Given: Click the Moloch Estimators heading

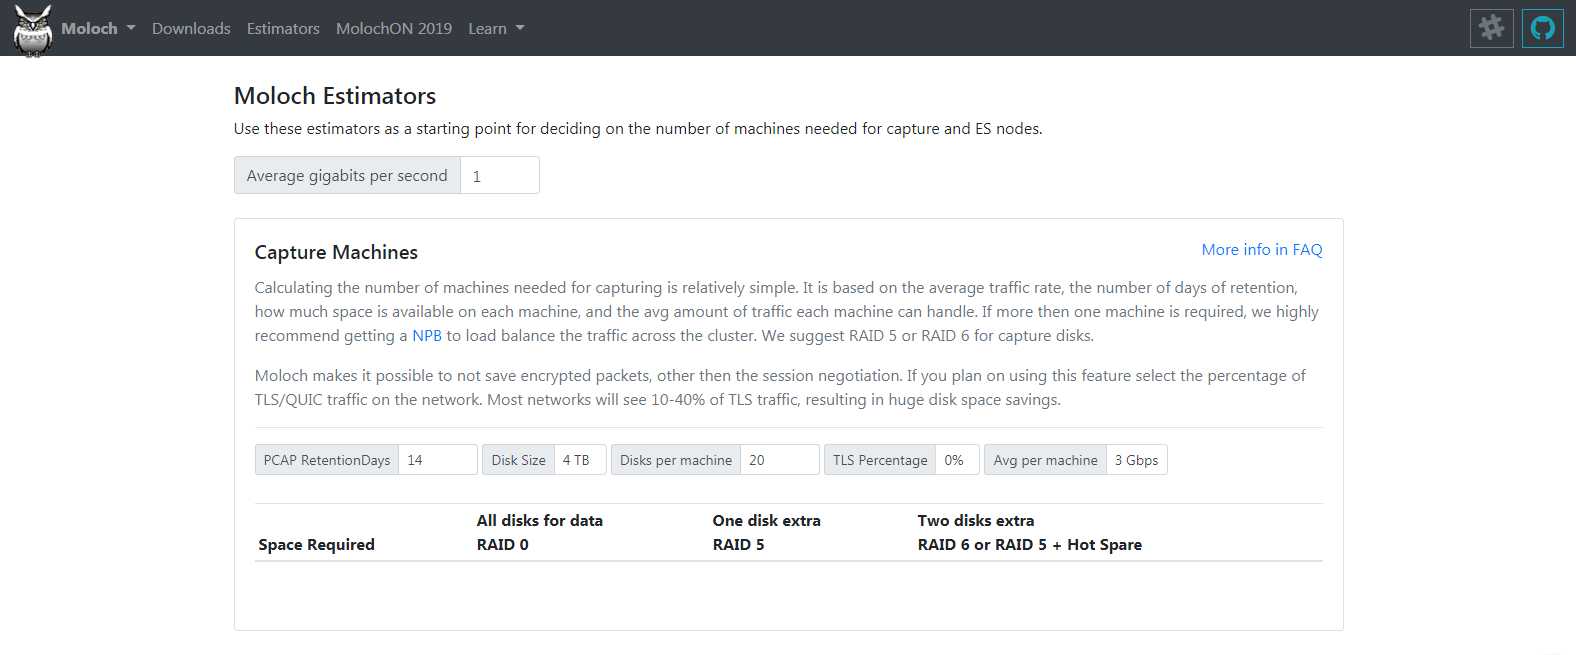Looking at the screenshot, I should pyautogui.click(x=335, y=96).
